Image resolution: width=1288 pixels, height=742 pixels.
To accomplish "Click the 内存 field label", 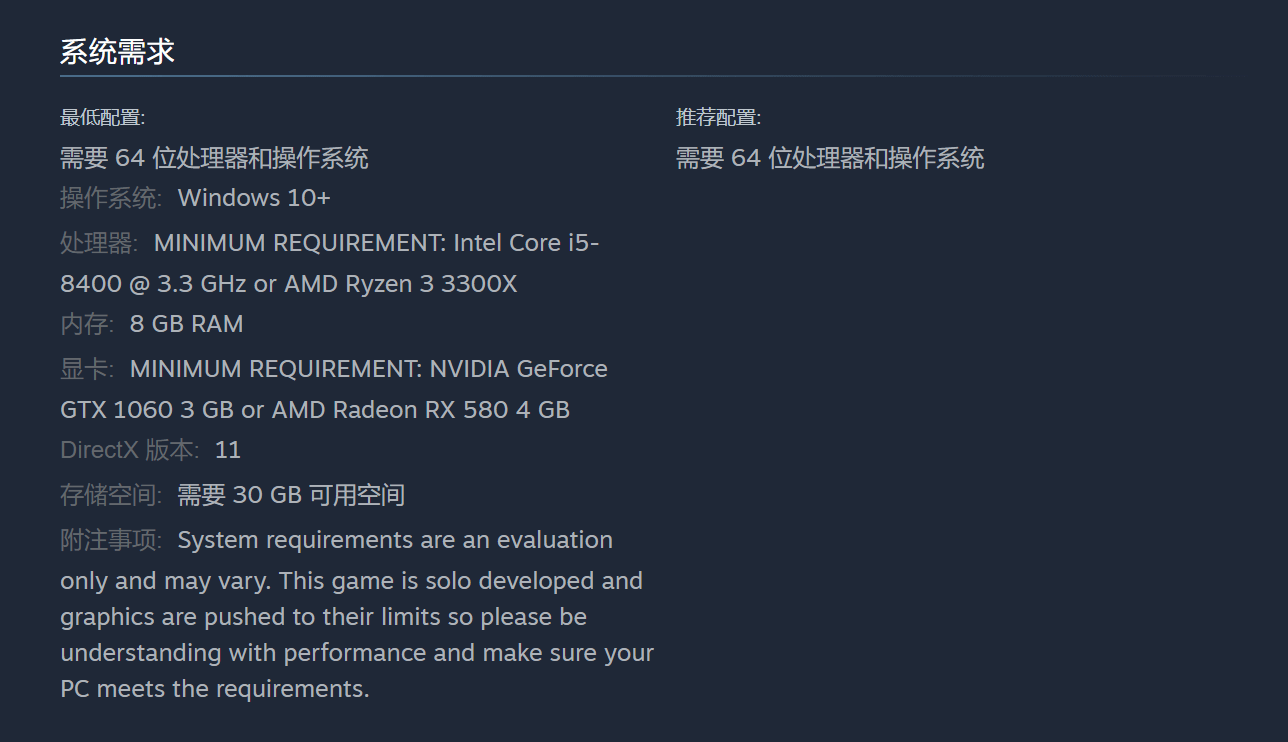I will pos(87,324).
